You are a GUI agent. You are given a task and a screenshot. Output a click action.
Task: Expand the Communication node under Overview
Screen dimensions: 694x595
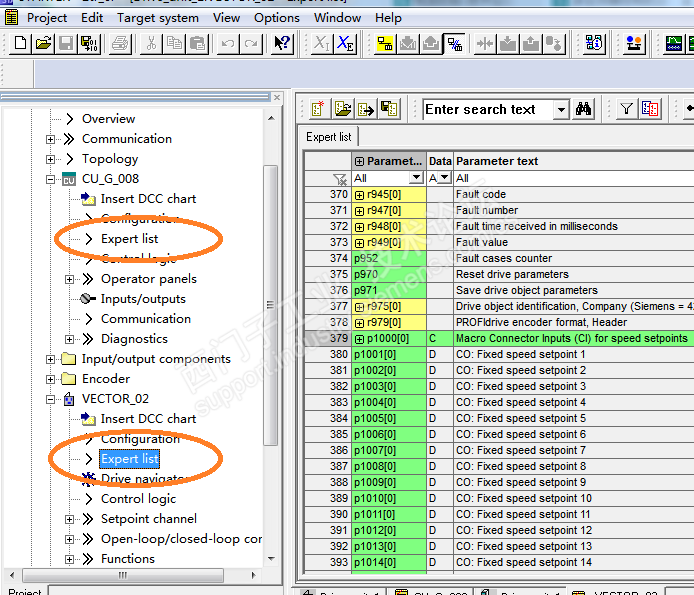50,139
